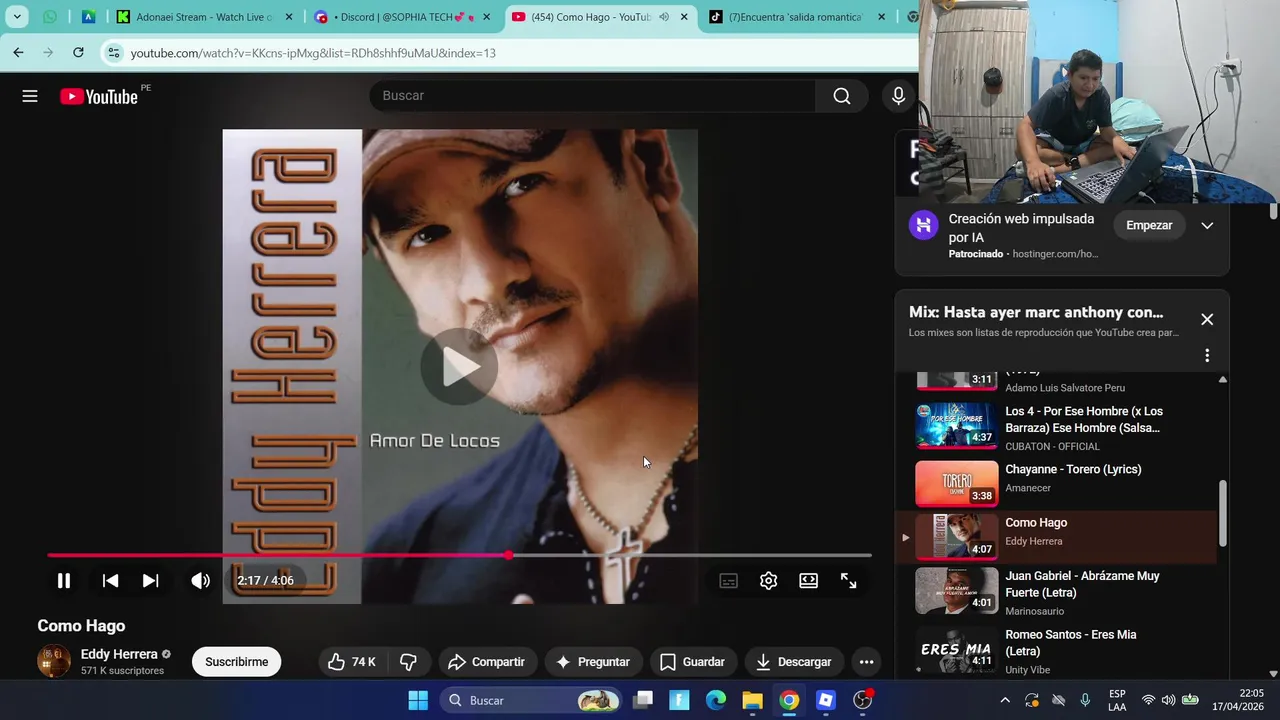
Task: Switch to the Discord SOPHIA TECH tab
Action: (x=400, y=17)
